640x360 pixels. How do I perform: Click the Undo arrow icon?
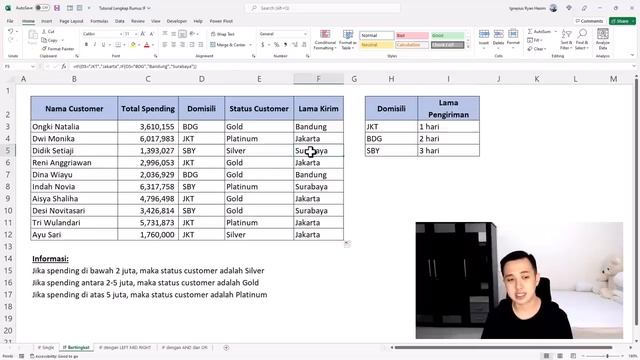coord(11,31)
